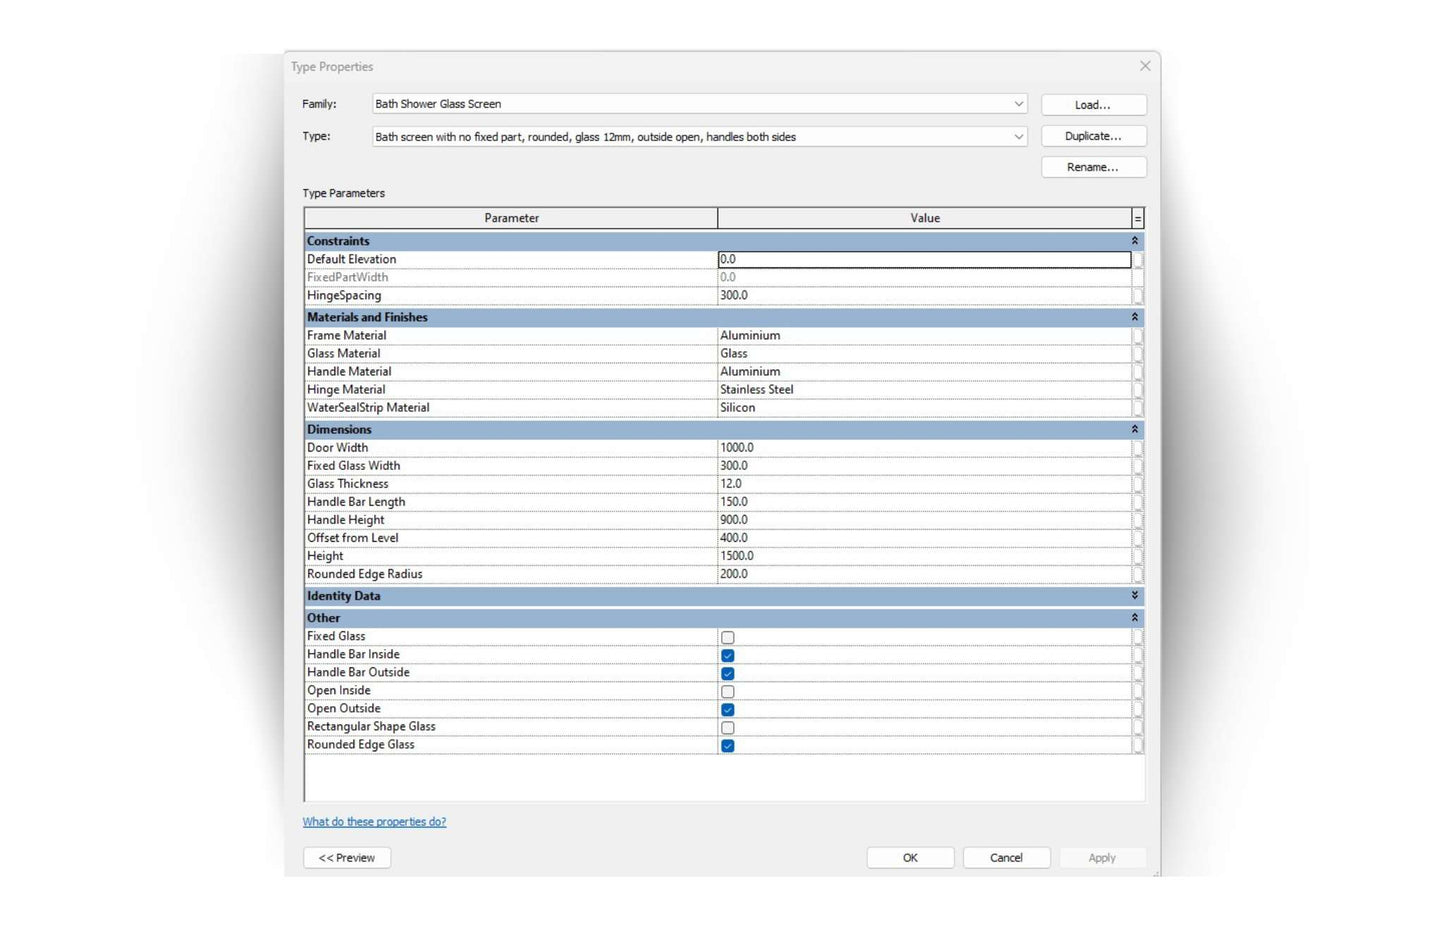Close the Type Properties dialog
Viewport: 1445px width, 934px height.
(x=1145, y=66)
